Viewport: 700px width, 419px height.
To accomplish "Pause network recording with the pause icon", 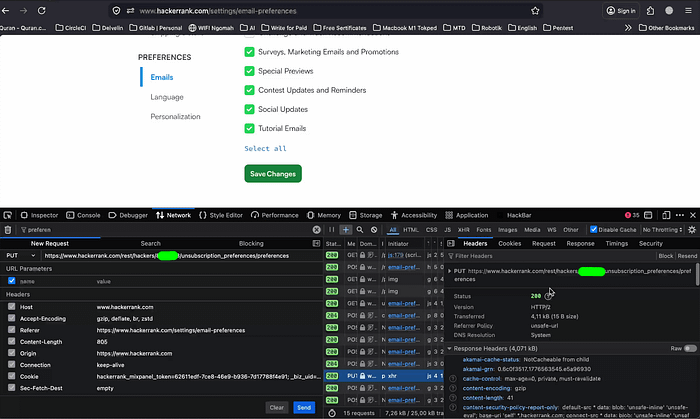I will [x=331, y=230].
